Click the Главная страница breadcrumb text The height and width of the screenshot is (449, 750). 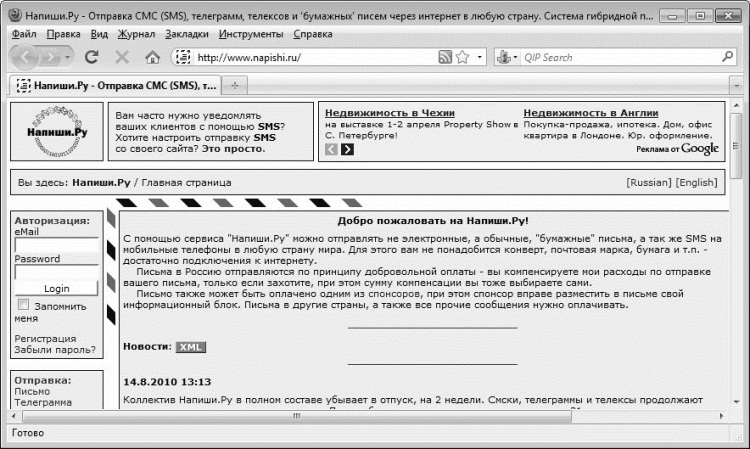click(186, 183)
